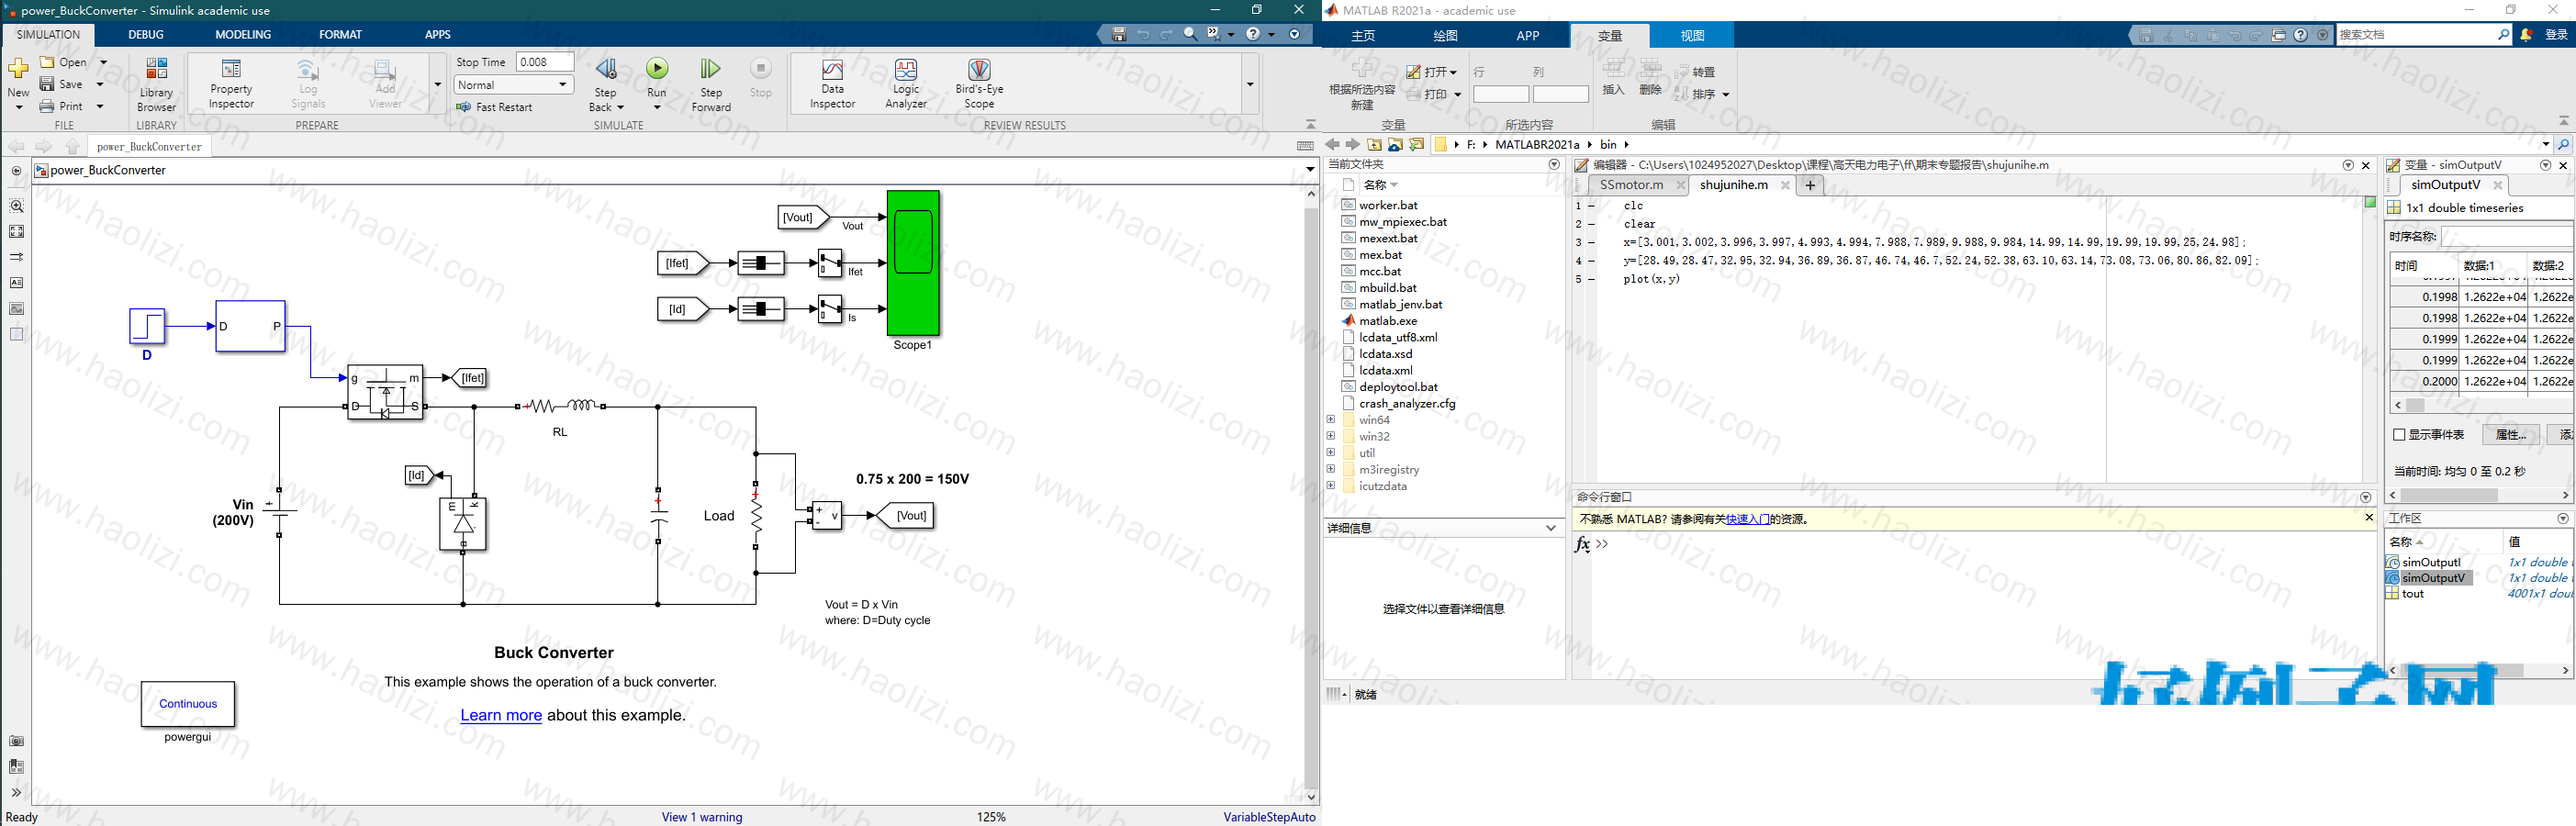2576x826 pixels.
Task: Open MATLAB 视图 tab
Action: point(1692,35)
